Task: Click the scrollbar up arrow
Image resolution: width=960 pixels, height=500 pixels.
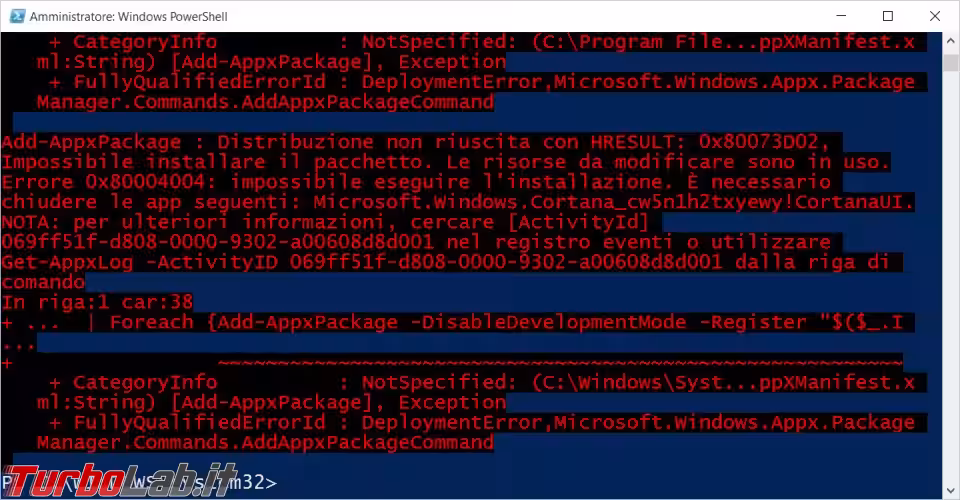Action: 951,41
